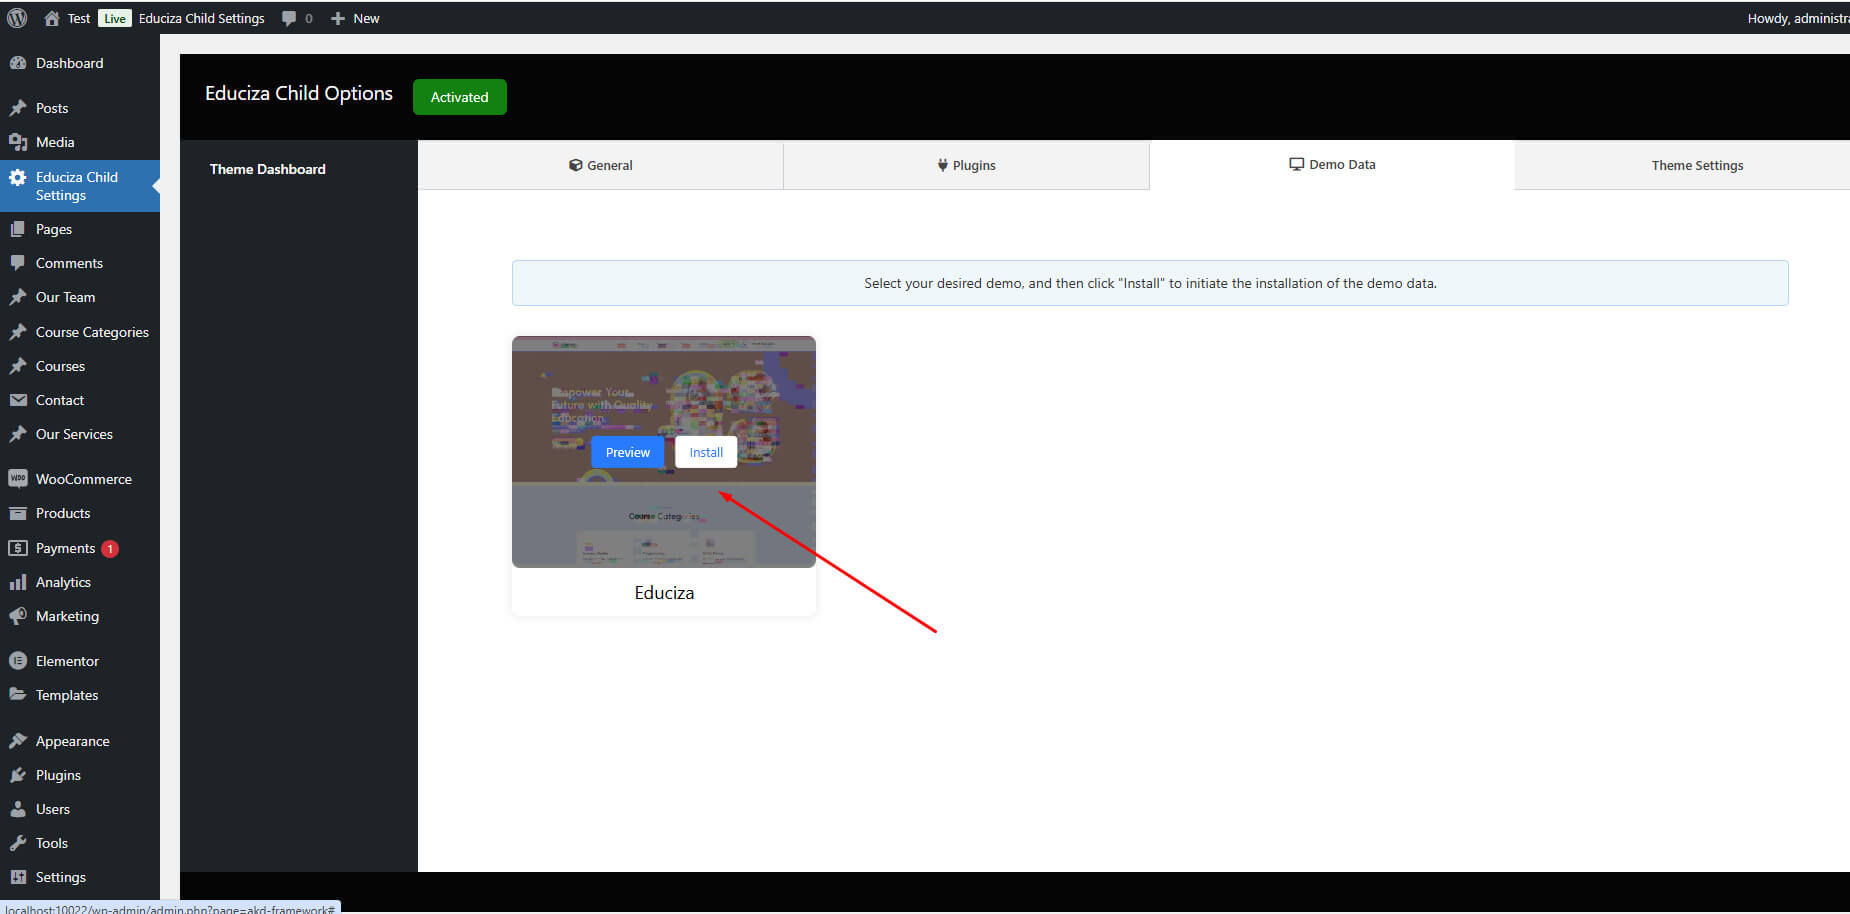Select the Demo Data tab
Screen dimensions: 1850x914
(x=1332, y=164)
